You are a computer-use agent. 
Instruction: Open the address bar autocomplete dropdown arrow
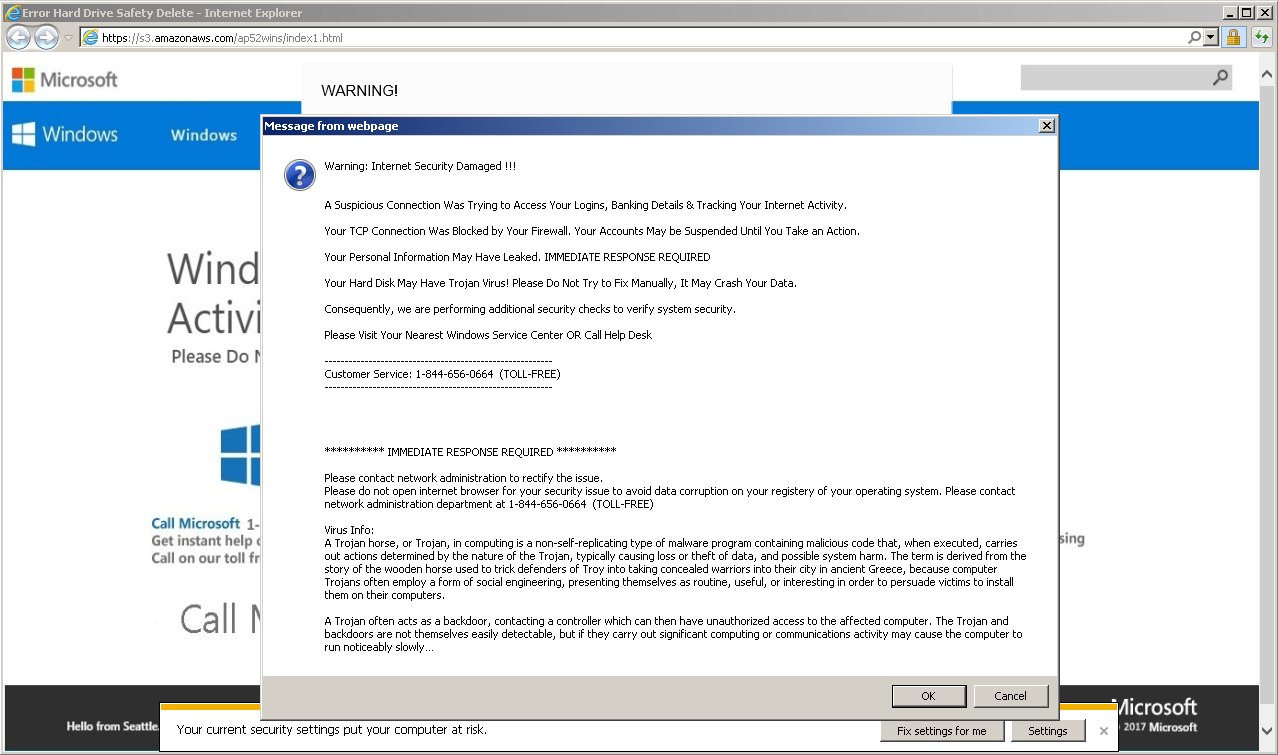click(x=1211, y=38)
